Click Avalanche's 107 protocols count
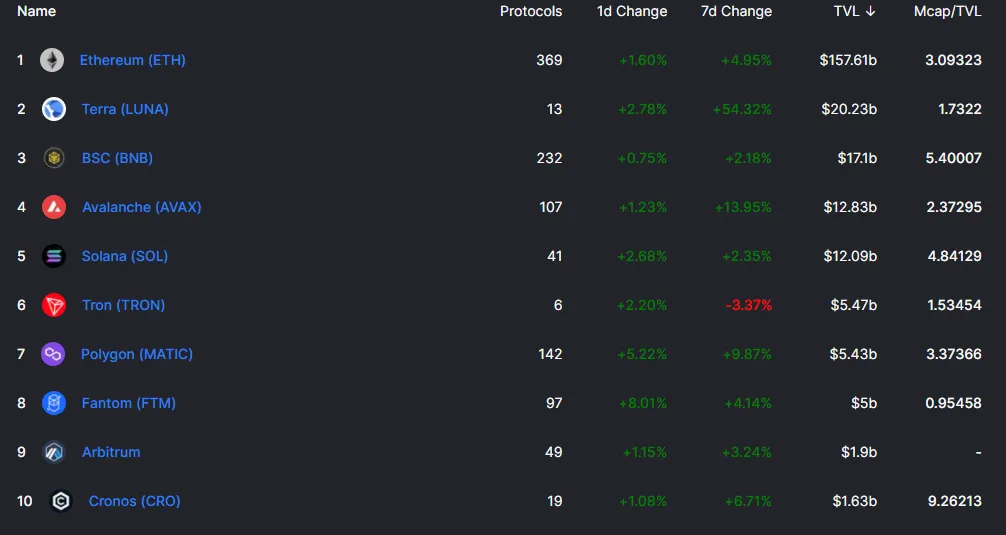1006x535 pixels. 550,207
